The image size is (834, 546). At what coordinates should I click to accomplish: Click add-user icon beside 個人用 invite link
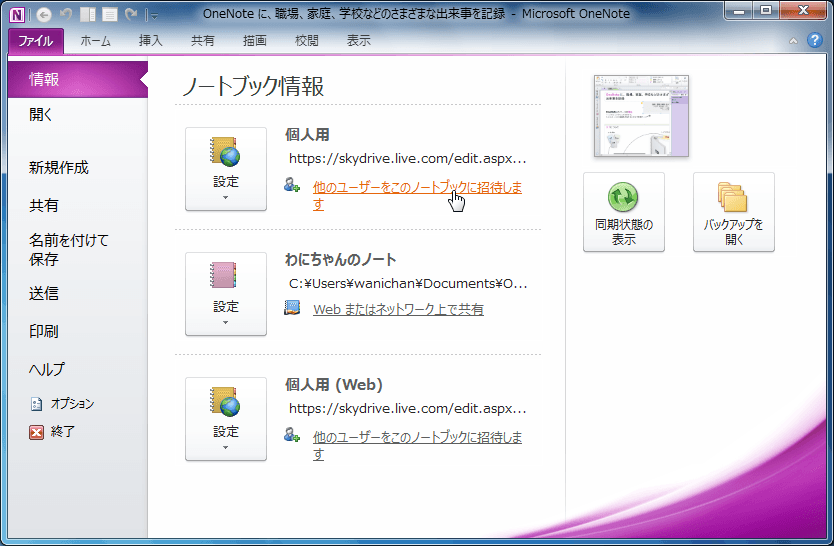(x=291, y=185)
